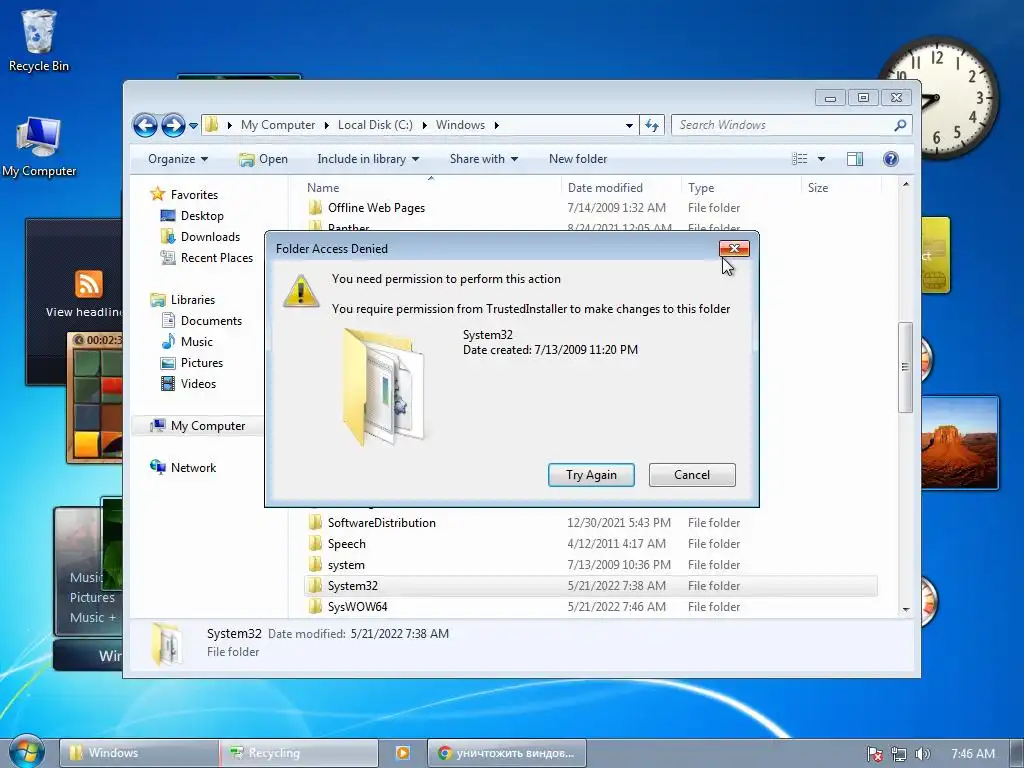Click the Explorer Forward arrow button

[173, 125]
